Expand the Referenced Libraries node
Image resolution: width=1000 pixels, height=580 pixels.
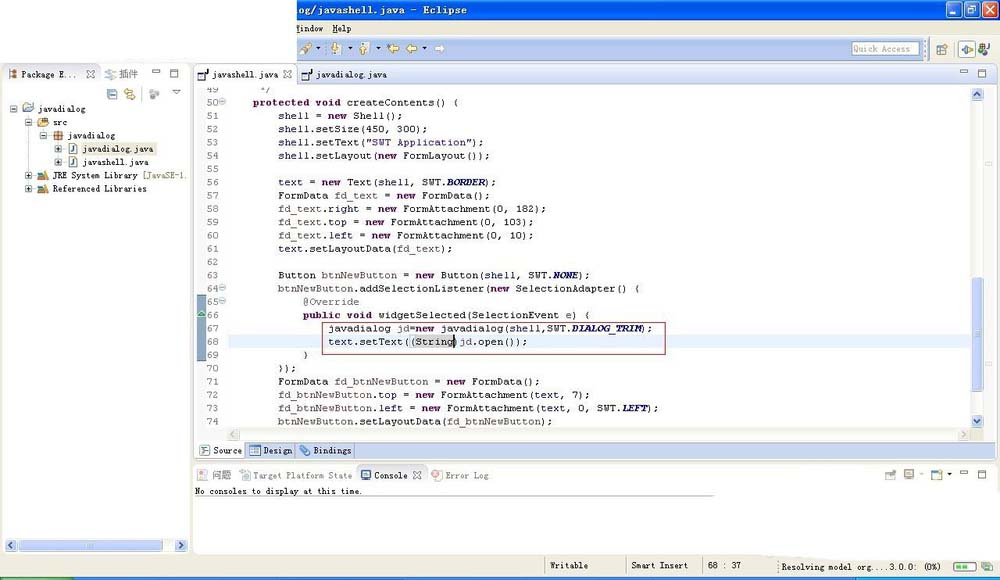29,188
